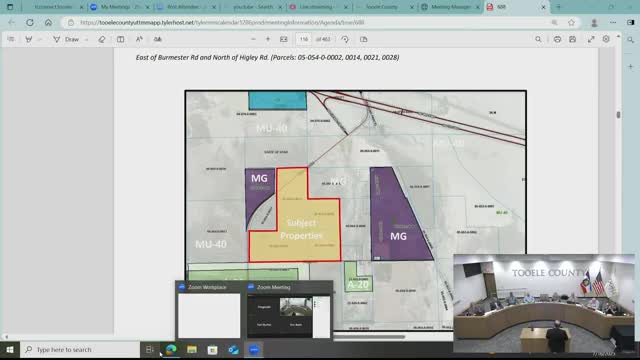
Task: Click the PDF horizontal scrollbar thumb
Action: pyautogui.click(x=369, y=337)
